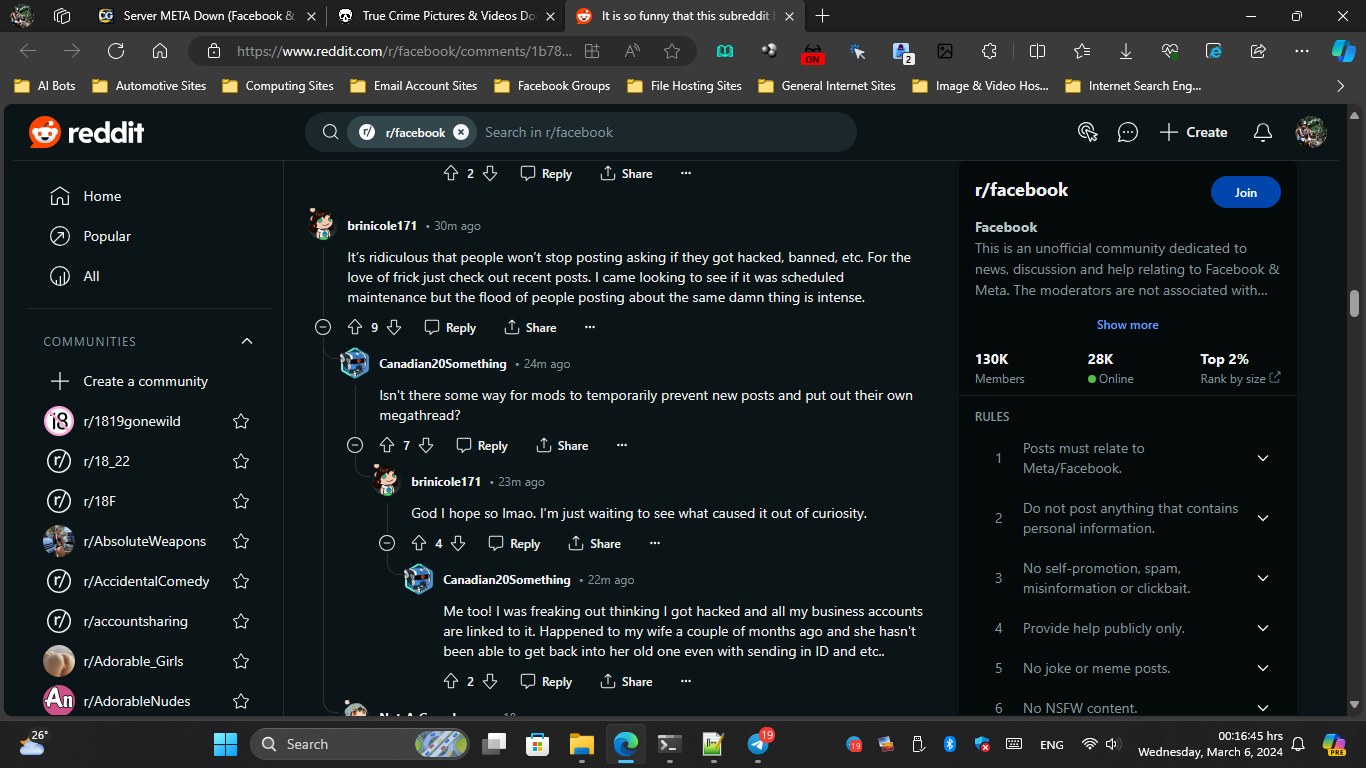
Task: Favorite the r/18F community star
Action: (x=241, y=501)
